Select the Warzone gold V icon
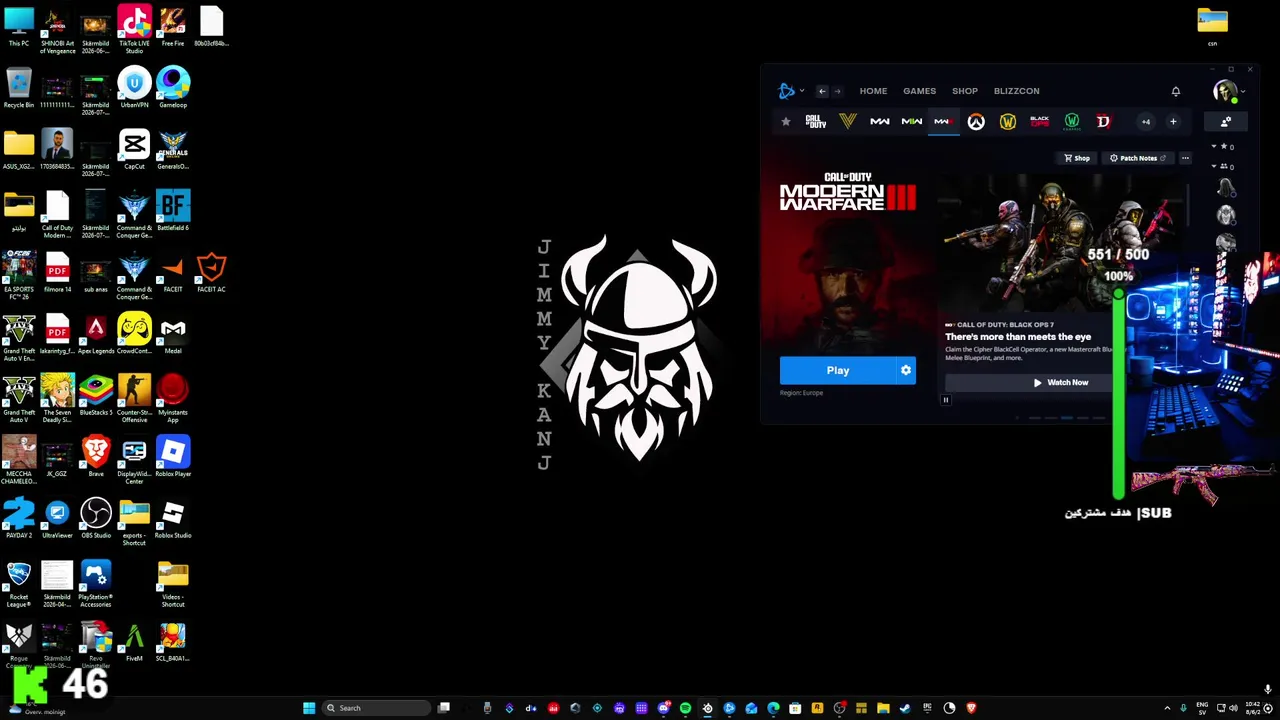The height and width of the screenshot is (720, 1280). click(848, 122)
